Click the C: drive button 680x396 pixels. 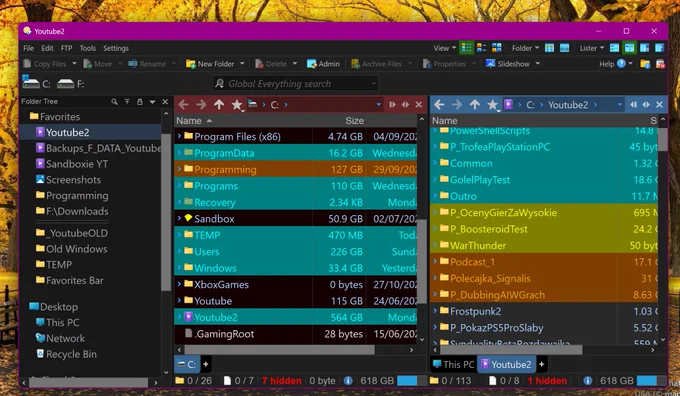pyautogui.click(x=36, y=82)
